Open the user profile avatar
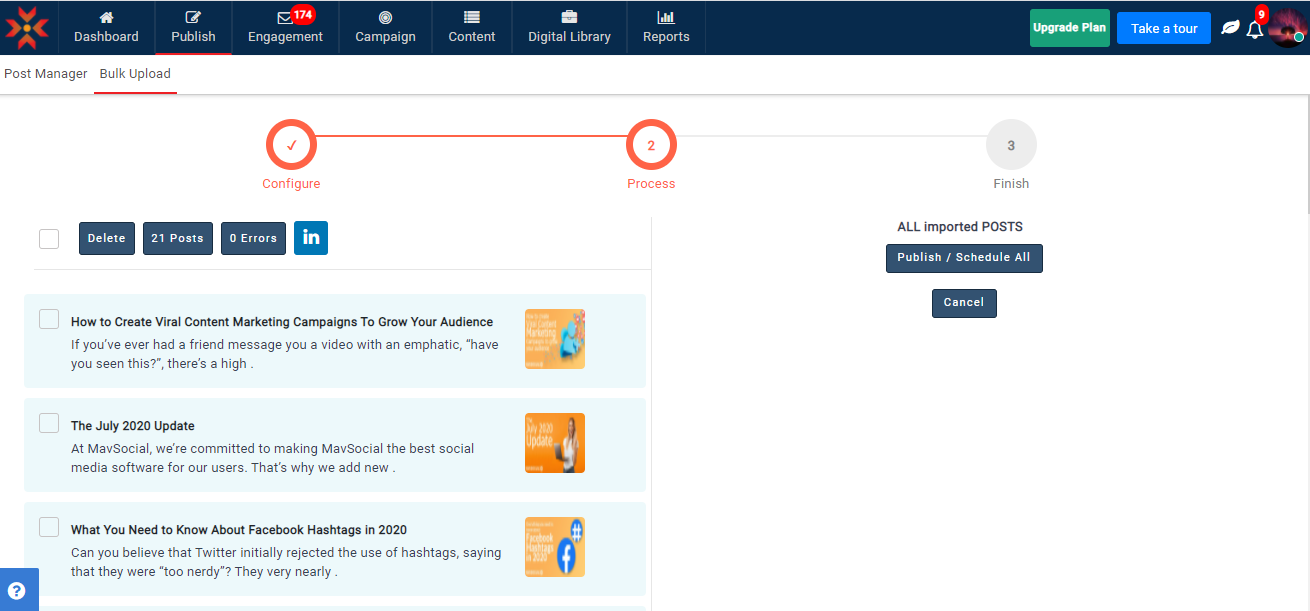Viewport: 1310px width, 611px height. tap(1286, 28)
